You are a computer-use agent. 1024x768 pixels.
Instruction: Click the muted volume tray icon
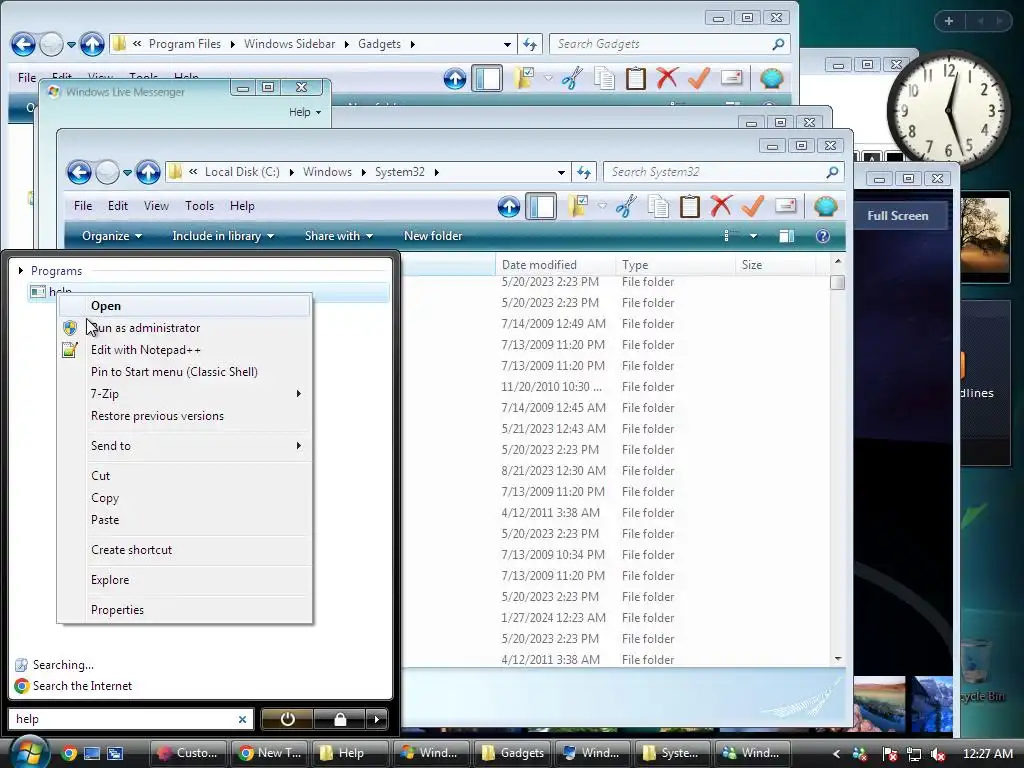click(938, 754)
